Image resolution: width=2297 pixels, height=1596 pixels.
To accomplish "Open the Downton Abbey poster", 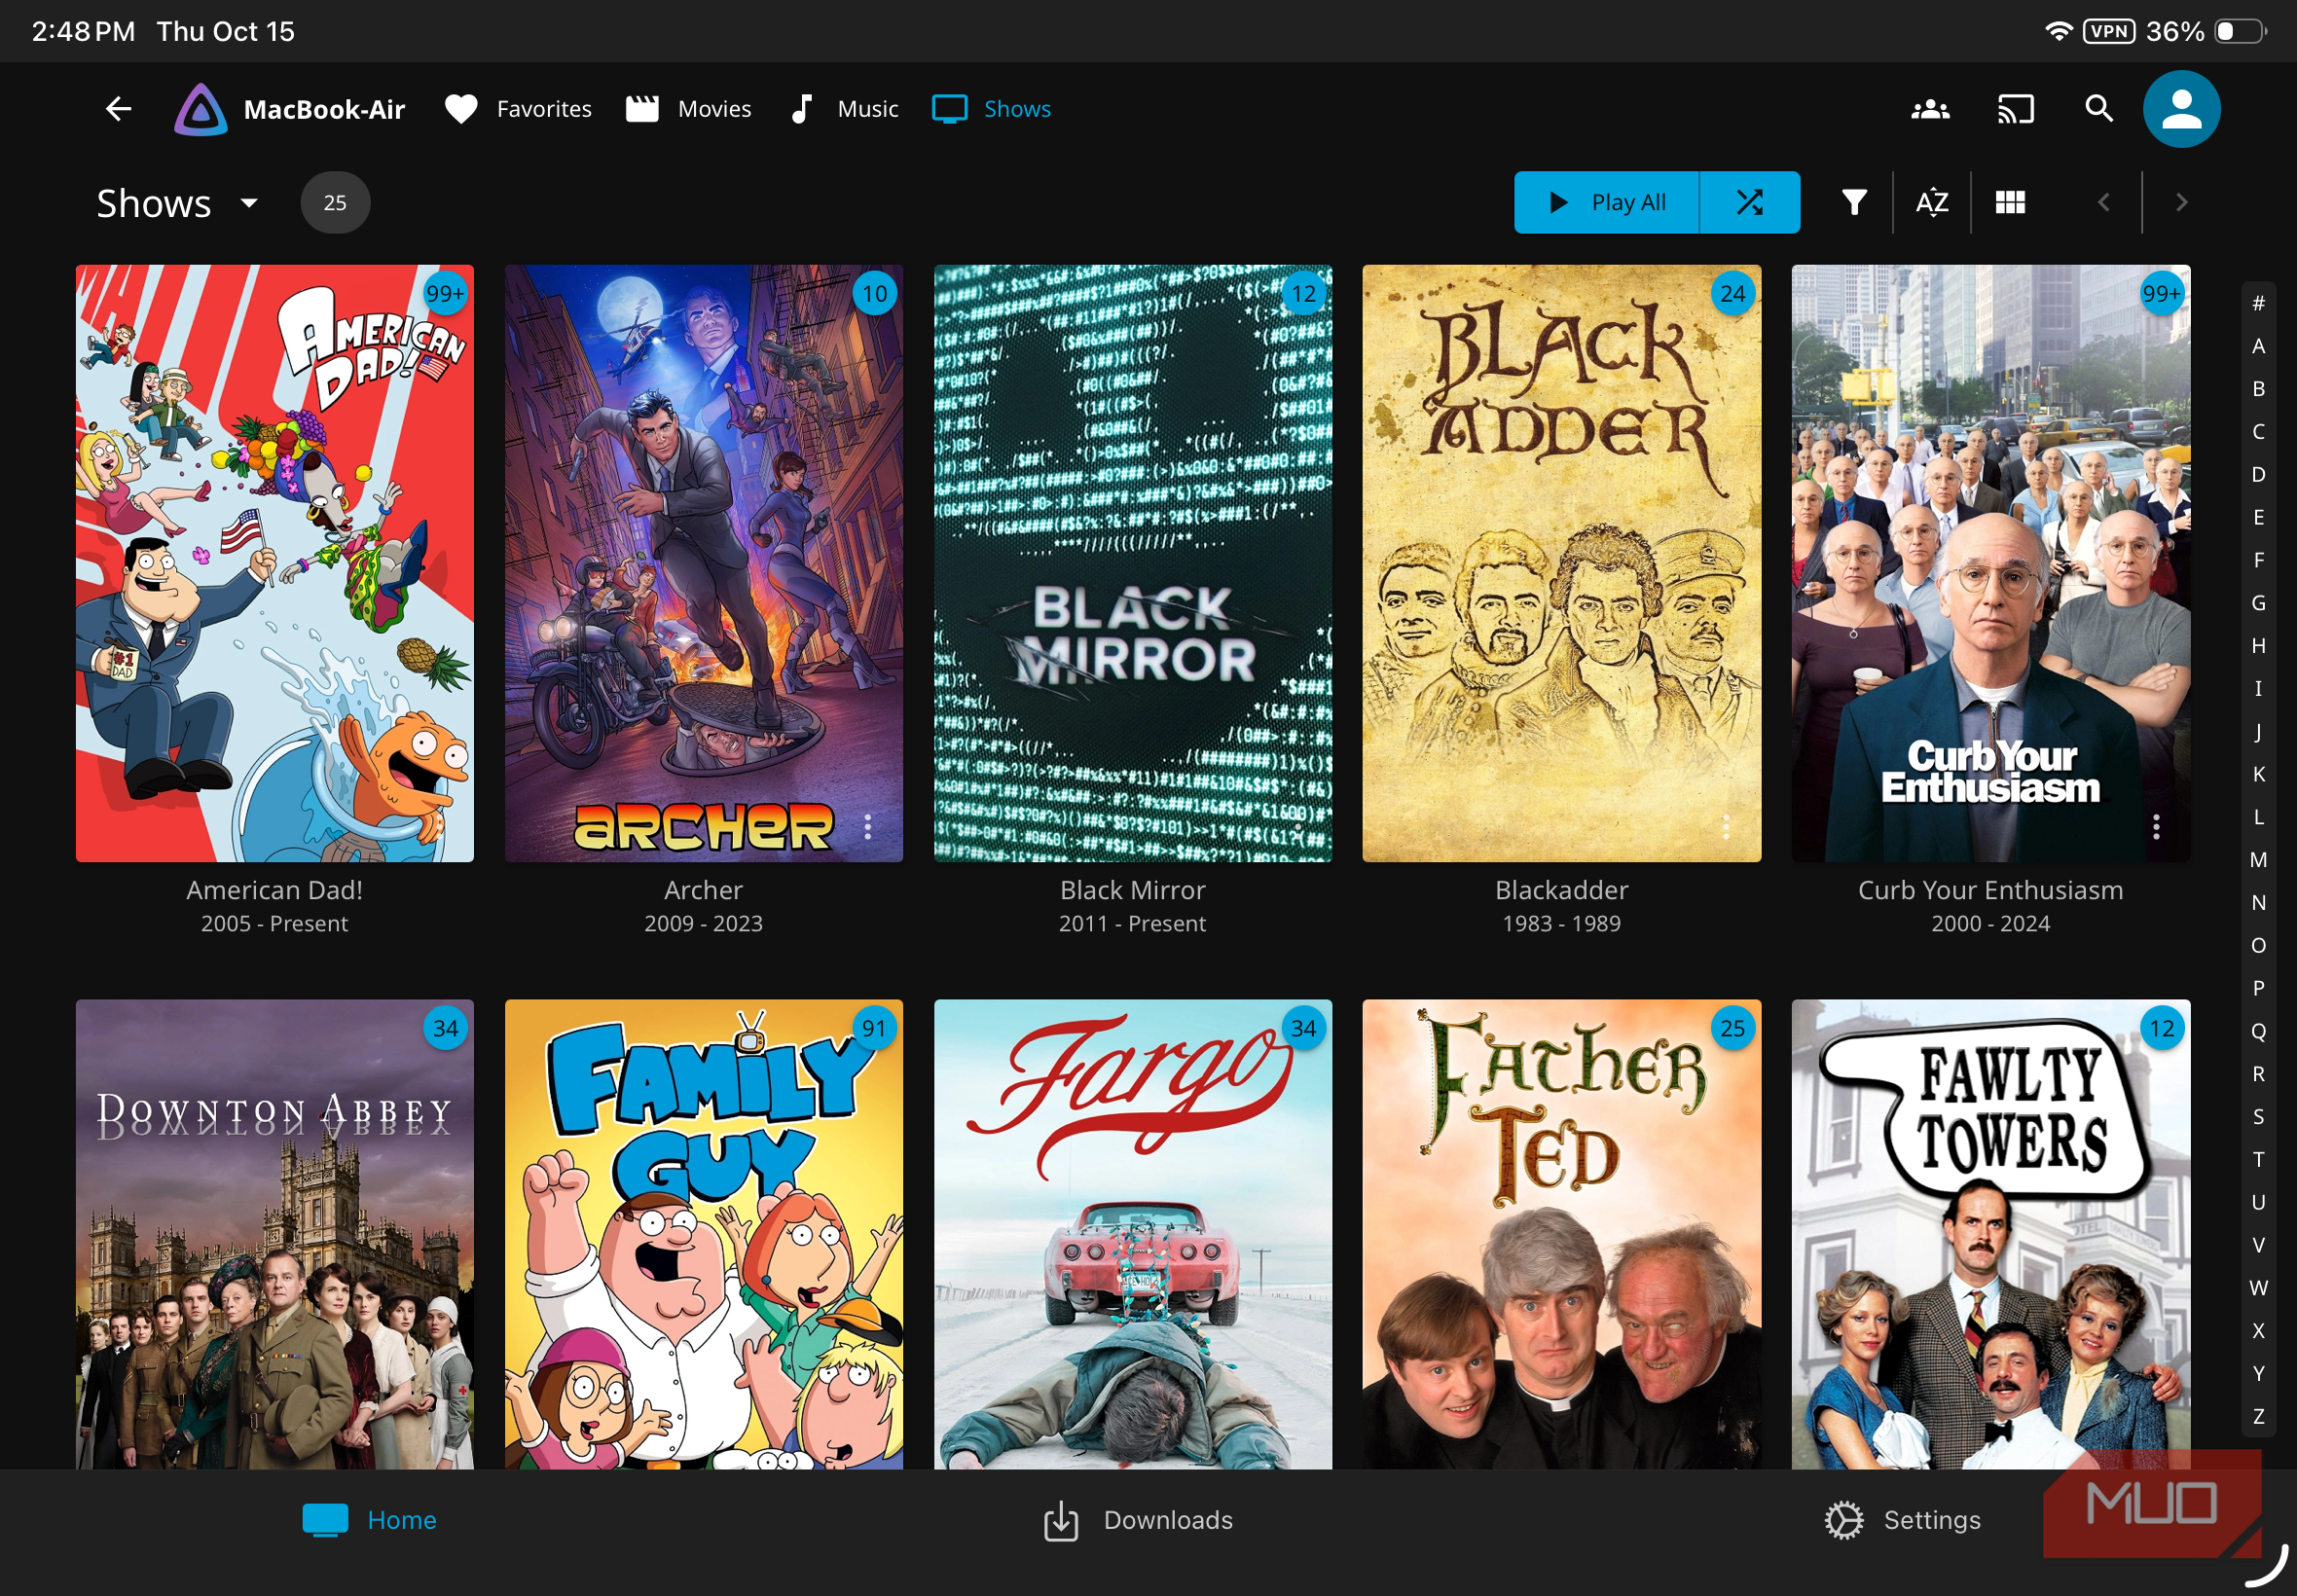I will [275, 1234].
